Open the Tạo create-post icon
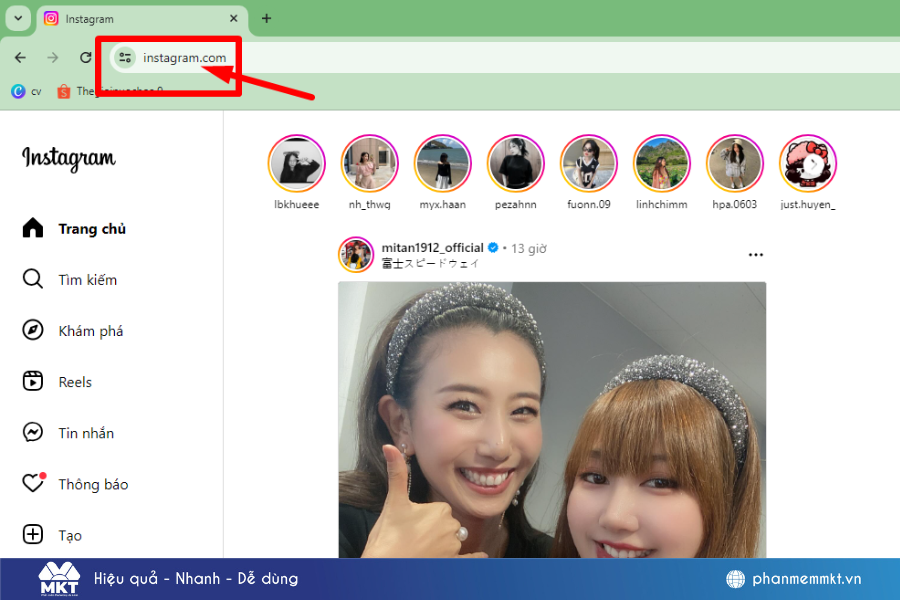This screenshot has width=900, height=600. coord(33,534)
